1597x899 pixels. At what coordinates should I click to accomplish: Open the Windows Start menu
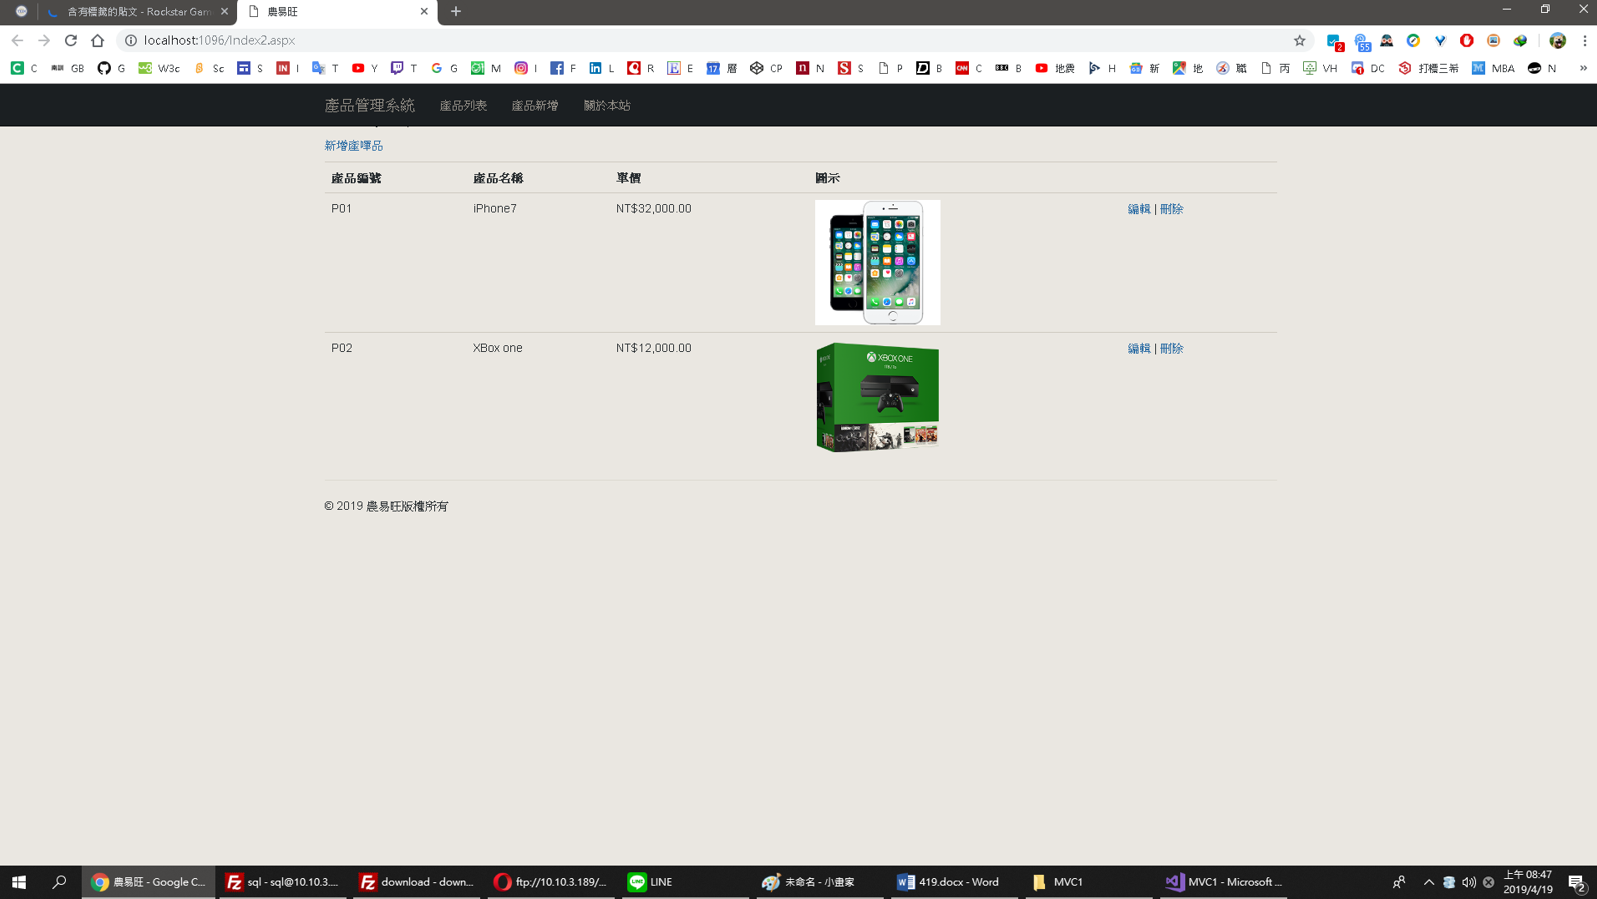pyautogui.click(x=18, y=882)
